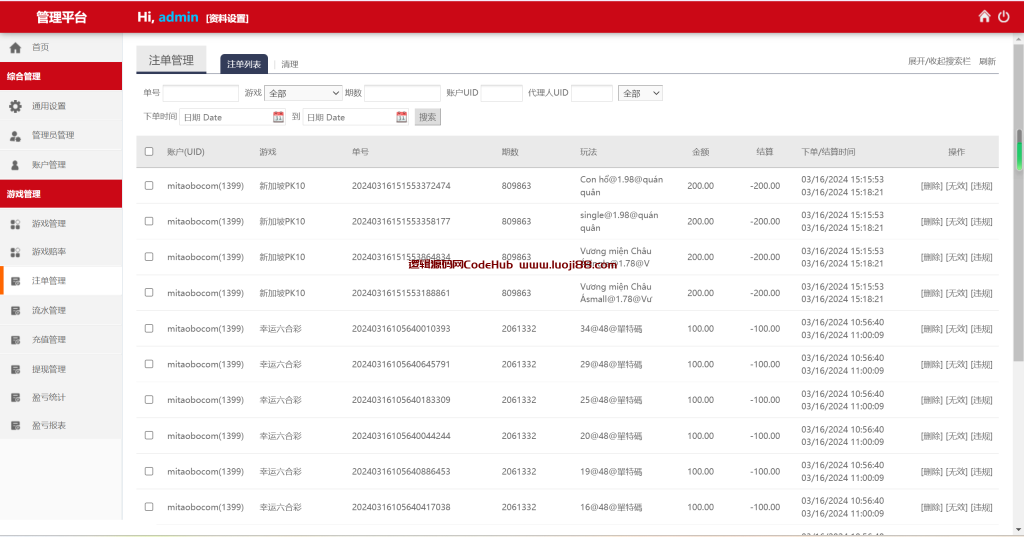Open the 游戏 dropdown set to 全部

[303, 93]
